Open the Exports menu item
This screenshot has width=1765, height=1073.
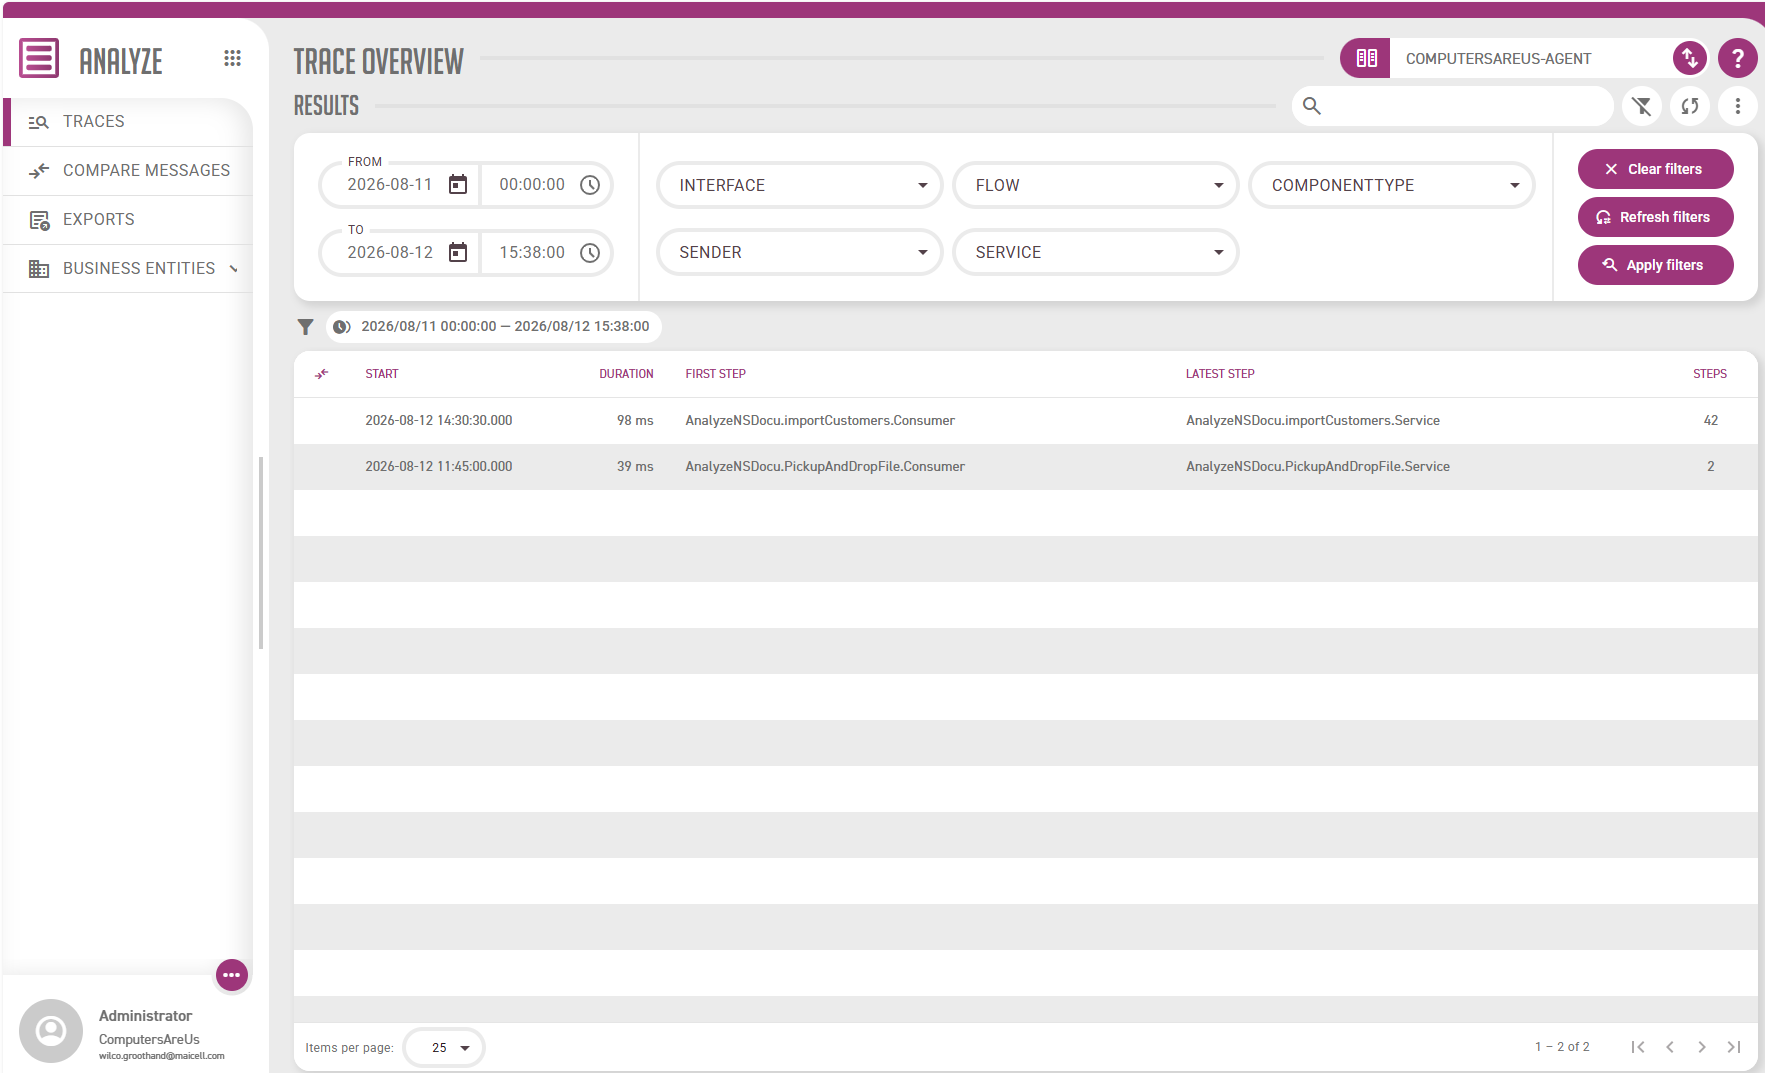pos(128,220)
